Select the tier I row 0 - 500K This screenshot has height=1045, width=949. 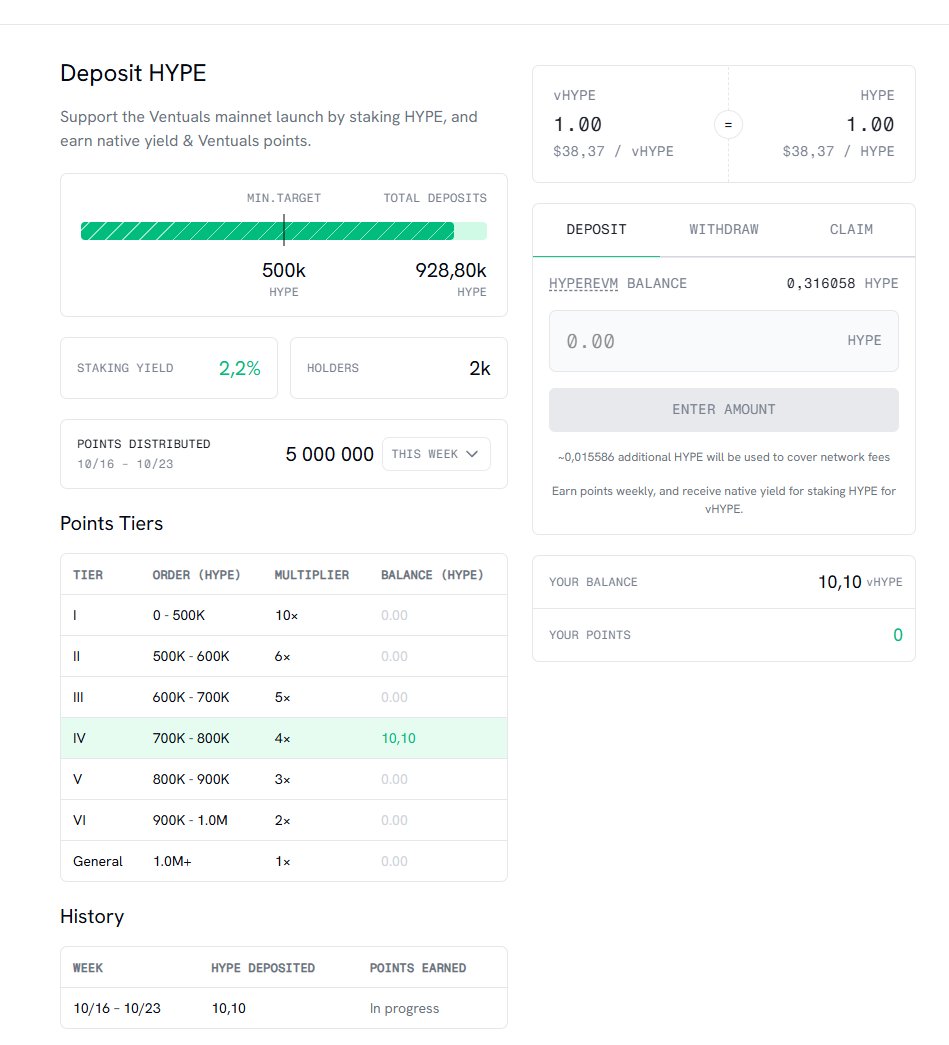[284, 615]
